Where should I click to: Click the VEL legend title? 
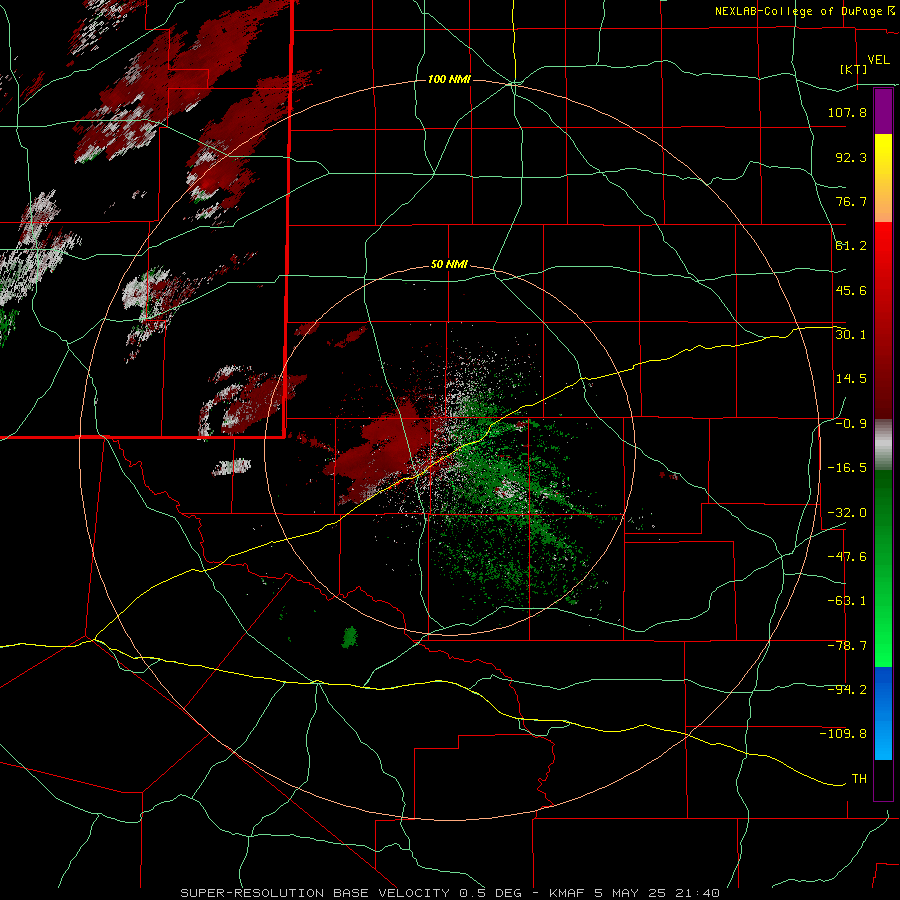point(878,60)
